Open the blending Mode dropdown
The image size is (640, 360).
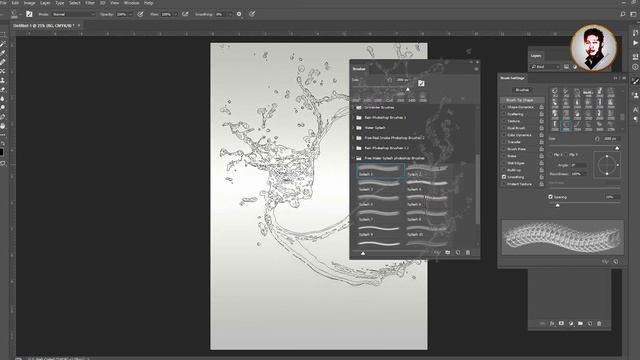[x=73, y=14]
